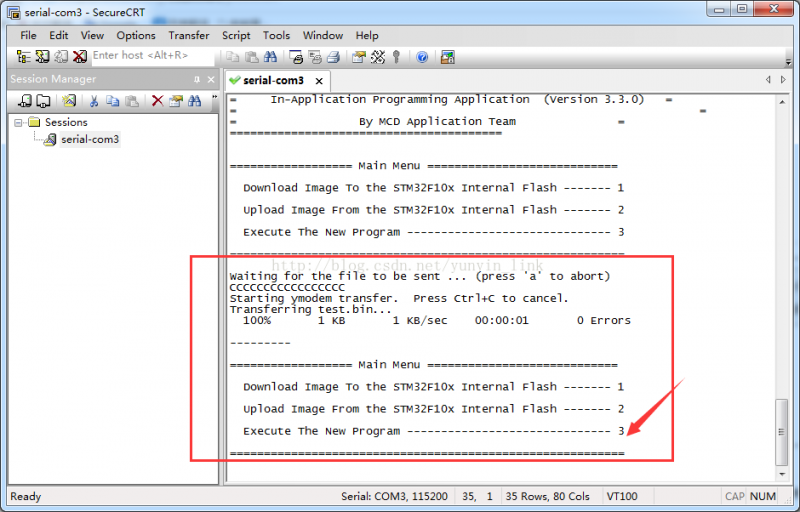Open Global Options wrench icon
The image size is (800, 512).
pos(378,57)
